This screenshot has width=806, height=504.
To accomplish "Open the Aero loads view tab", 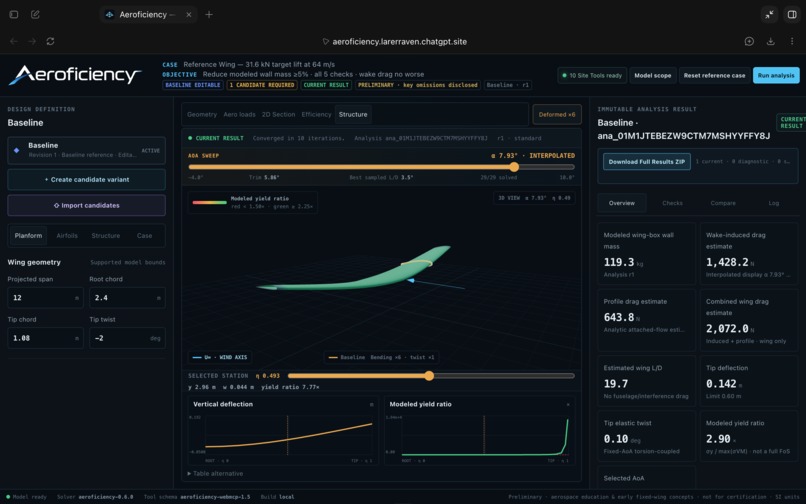I will pyautogui.click(x=239, y=114).
